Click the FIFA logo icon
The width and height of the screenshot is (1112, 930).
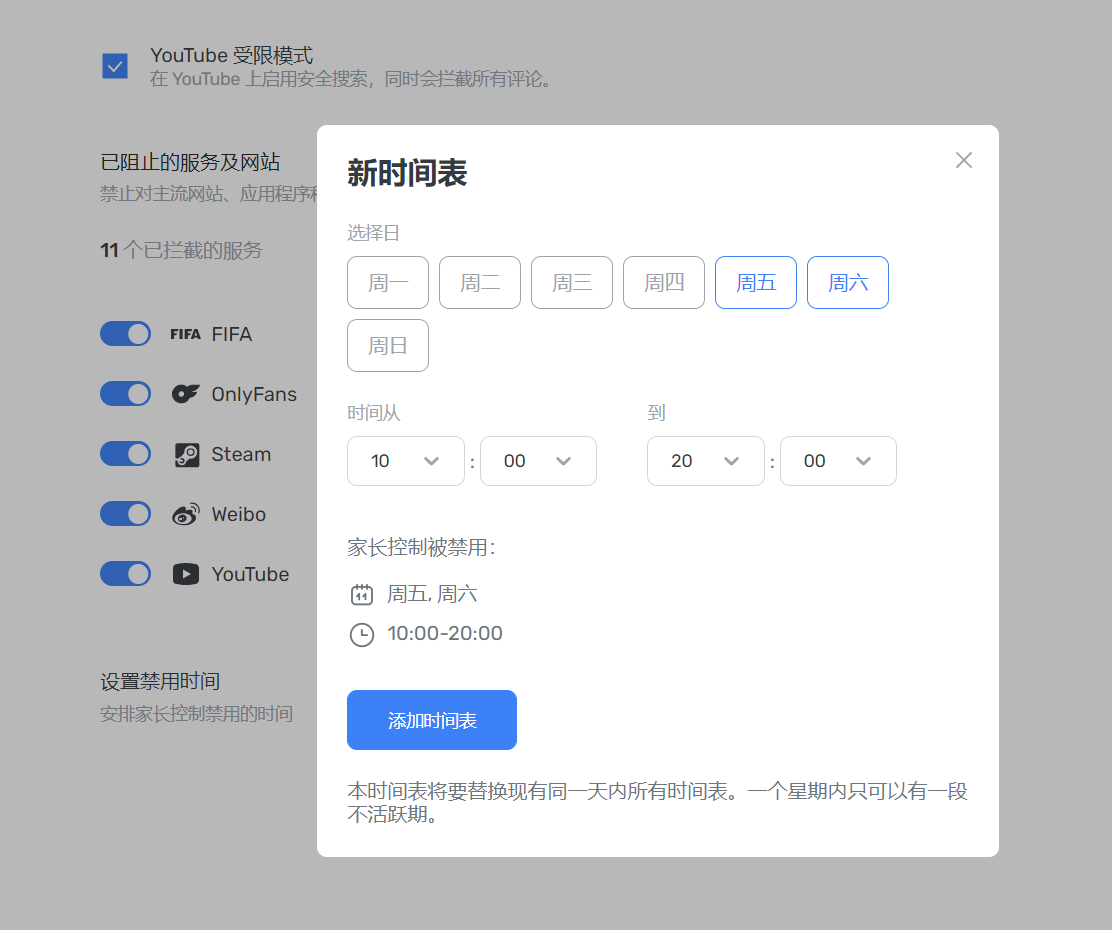(x=186, y=334)
